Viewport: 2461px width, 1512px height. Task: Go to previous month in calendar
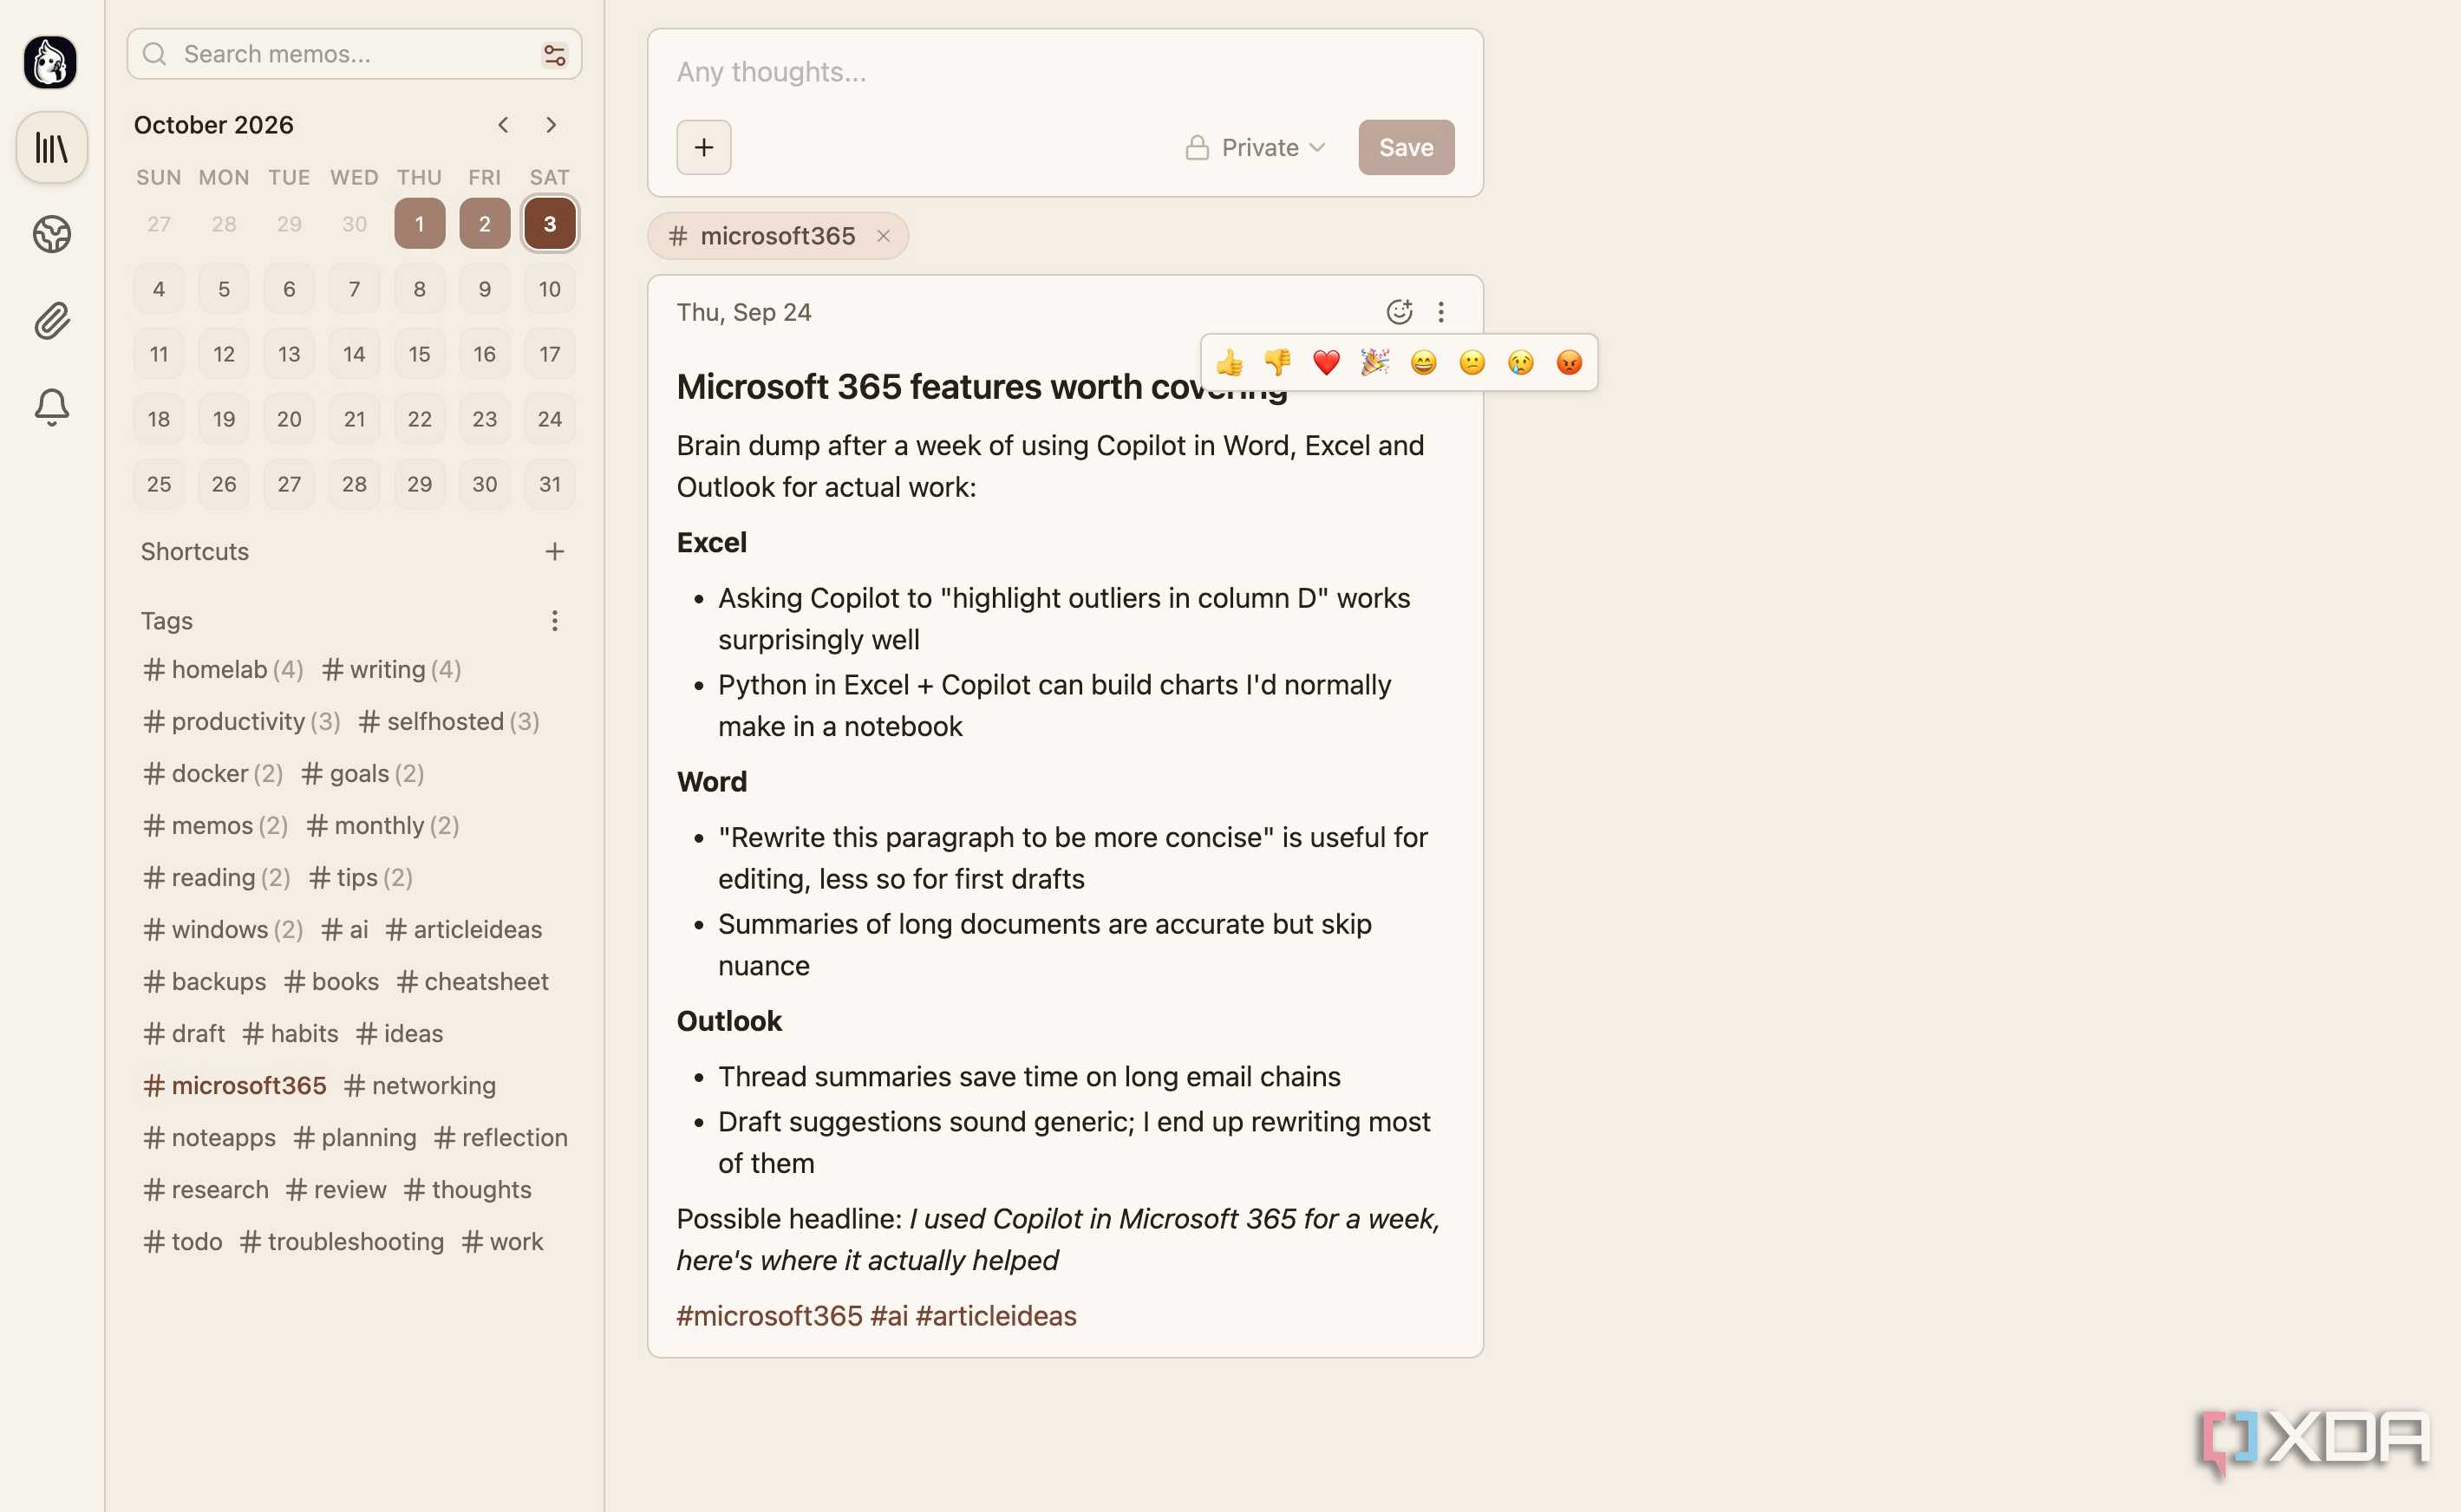tap(503, 125)
